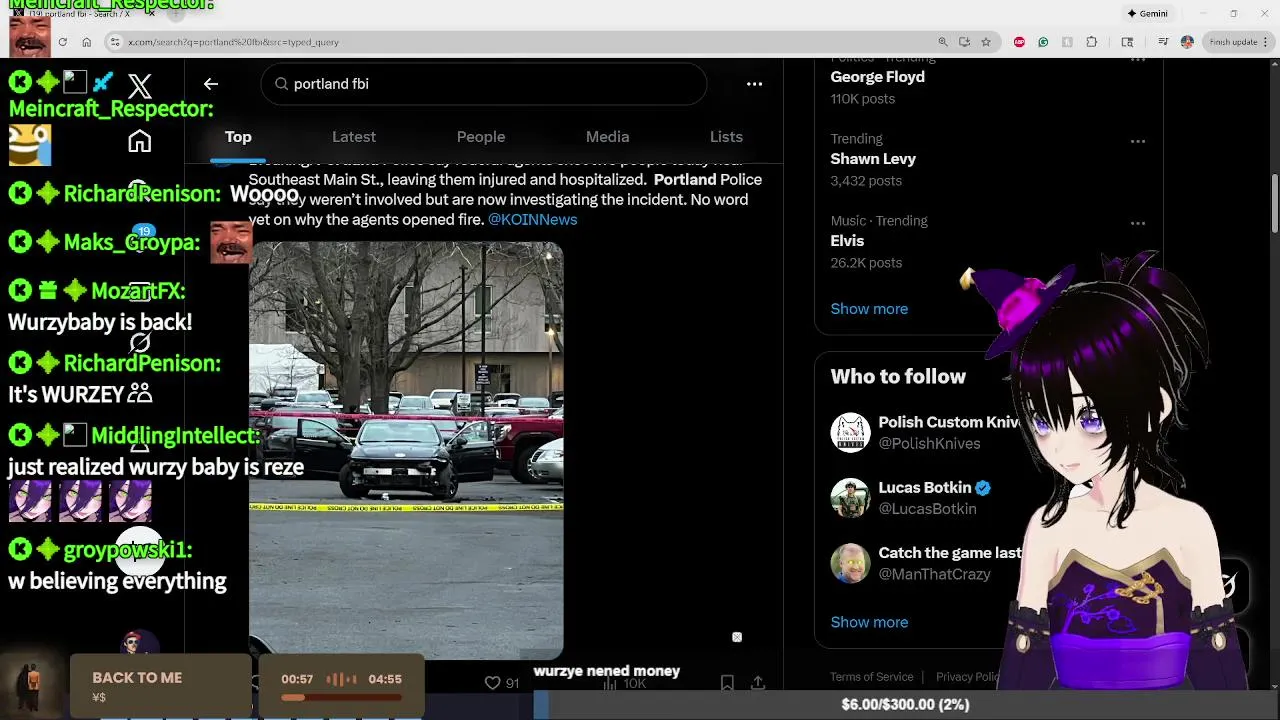Click the browser address bar URL
The image size is (1280, 720).
pos(233,42)
